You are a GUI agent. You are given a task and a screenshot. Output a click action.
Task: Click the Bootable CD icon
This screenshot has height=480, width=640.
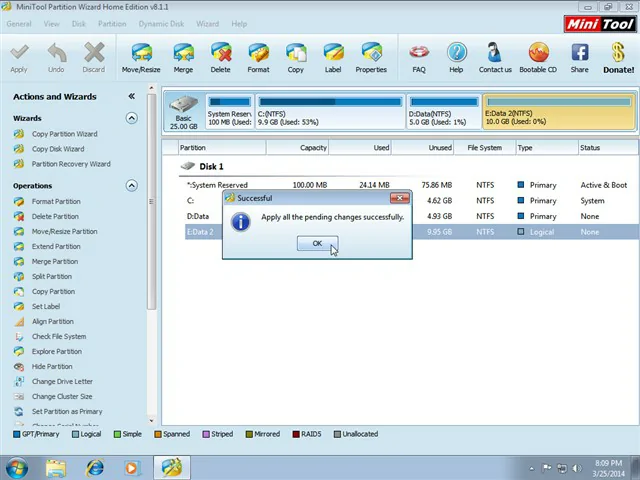pos(538,54)
